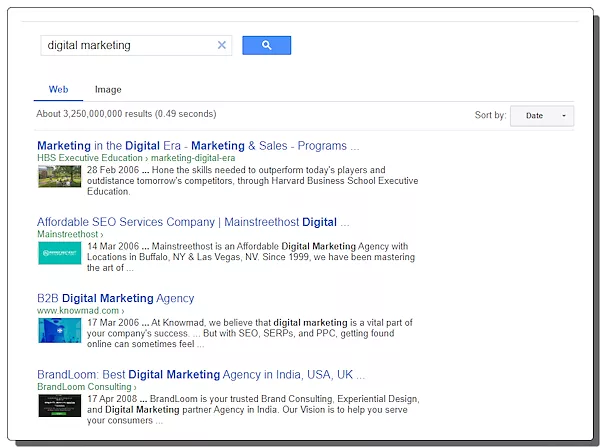The height and width of the screenshot is (447, 600).
Task: Click the blue magnifier search button
Action: 266,45
